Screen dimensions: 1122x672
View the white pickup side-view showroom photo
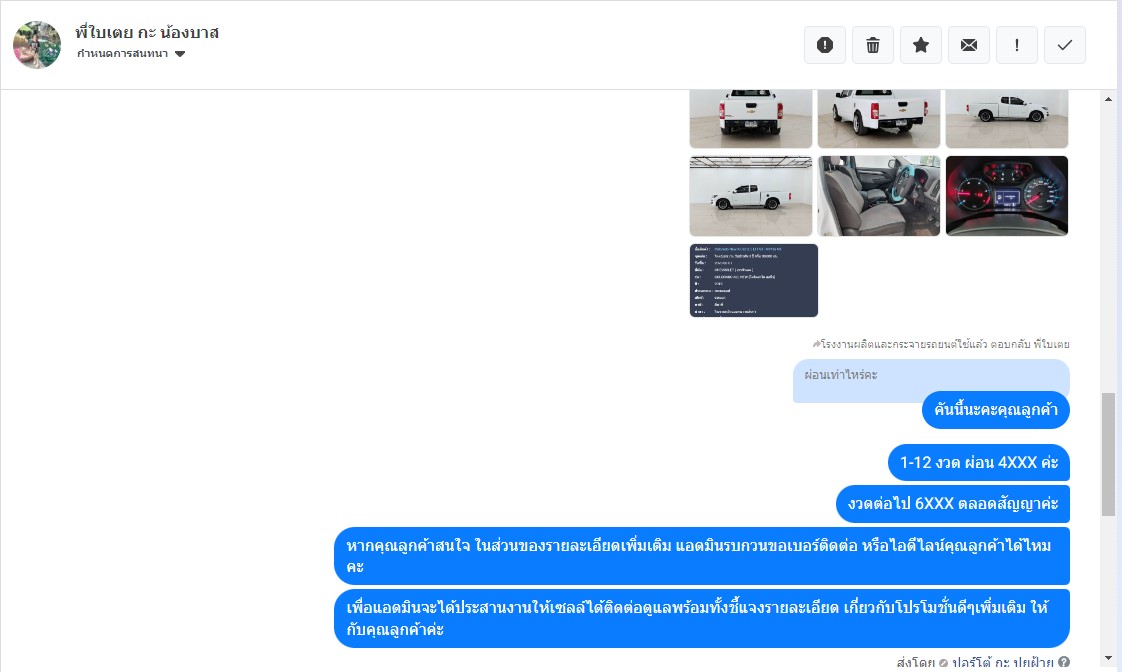click(x=751, y=195)
